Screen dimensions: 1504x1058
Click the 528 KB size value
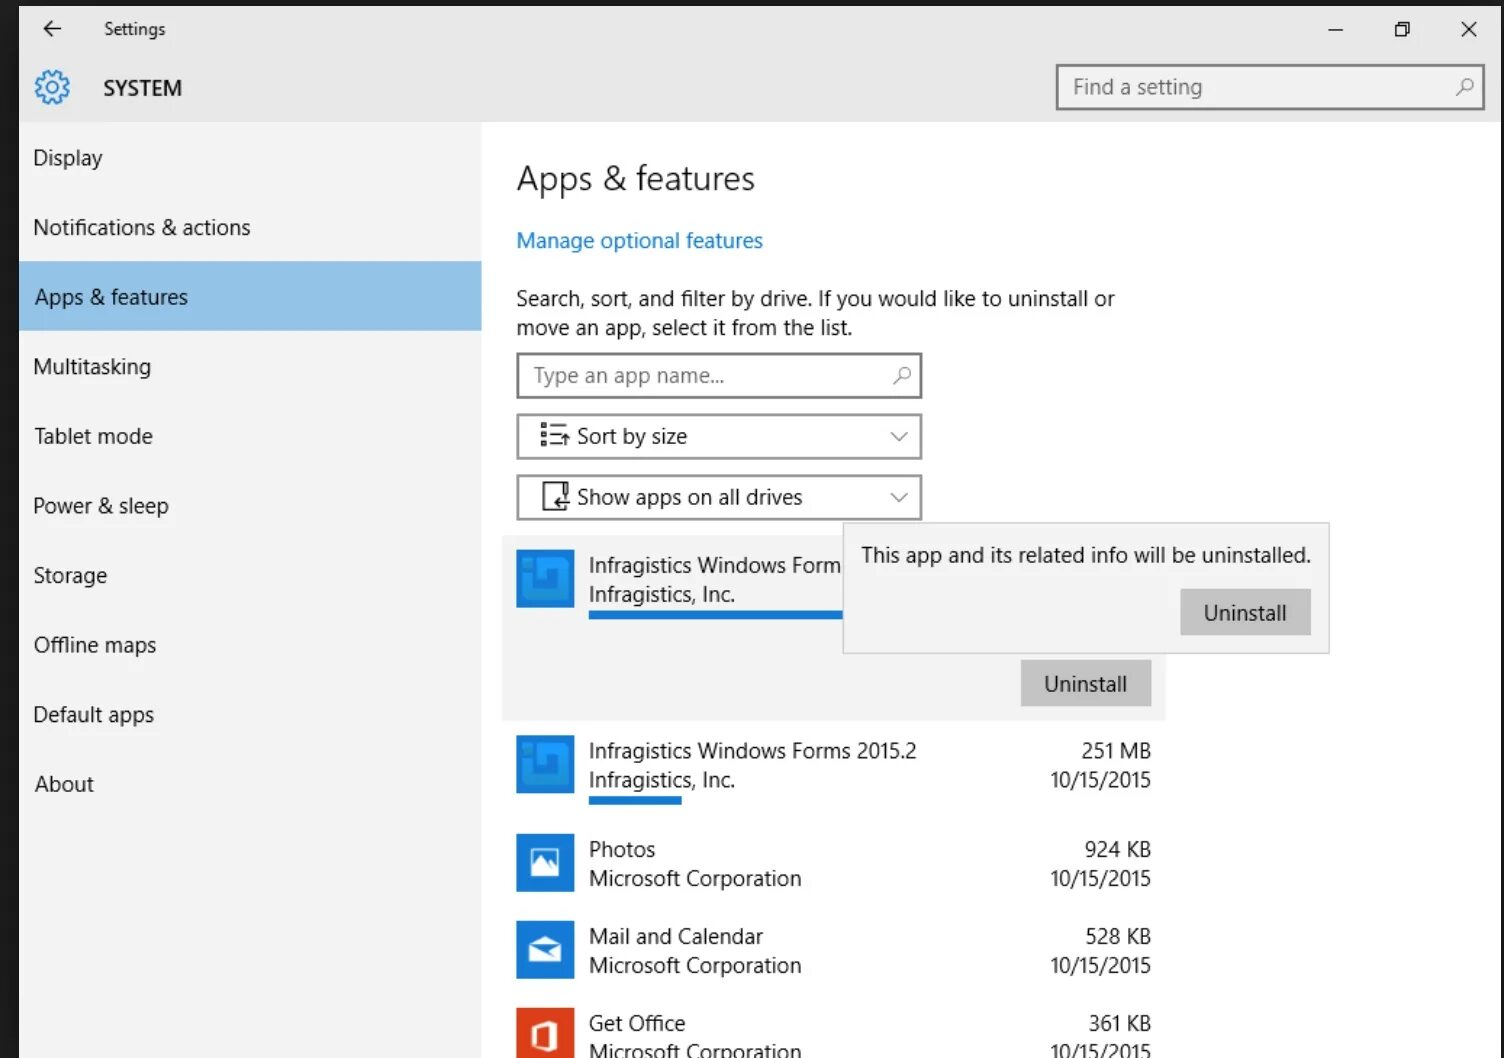tap(1118, 936)
